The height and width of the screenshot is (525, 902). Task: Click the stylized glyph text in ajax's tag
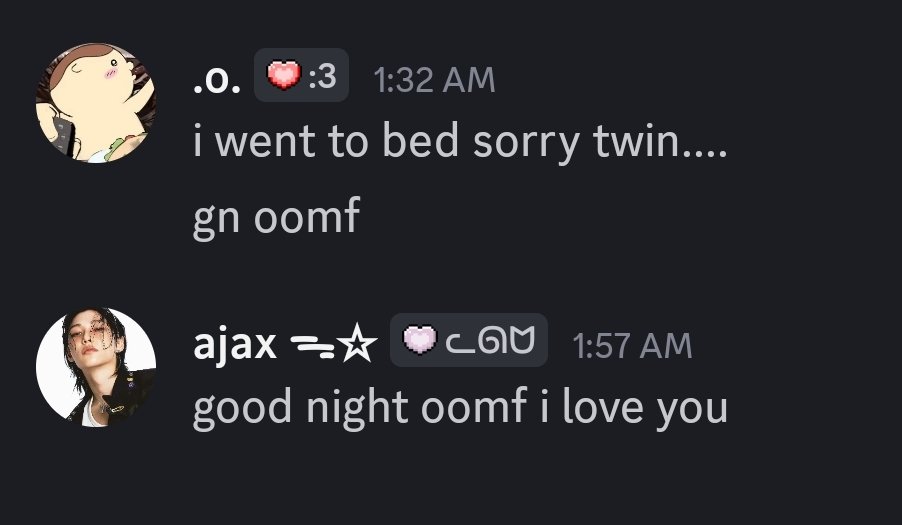(x=491, y=340)
